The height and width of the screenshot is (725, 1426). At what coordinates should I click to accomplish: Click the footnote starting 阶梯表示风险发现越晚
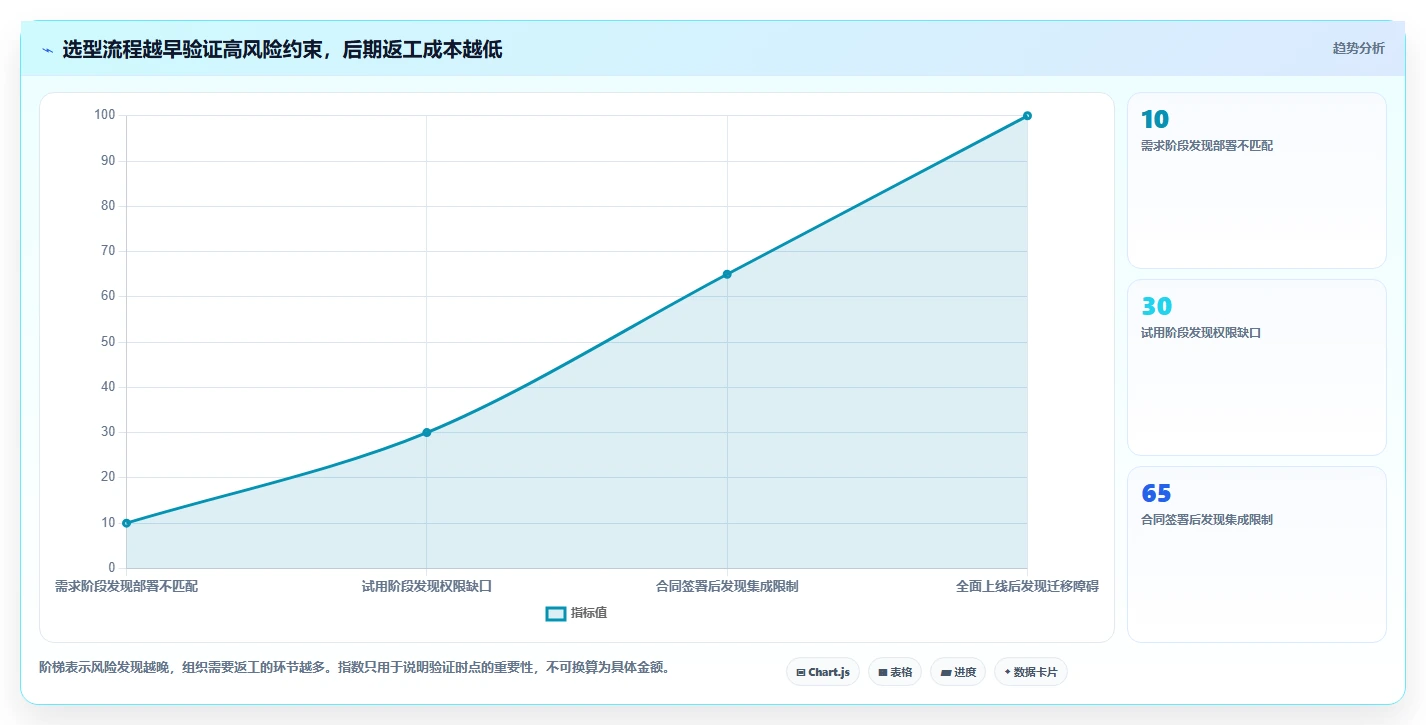[x=354, y=667]
